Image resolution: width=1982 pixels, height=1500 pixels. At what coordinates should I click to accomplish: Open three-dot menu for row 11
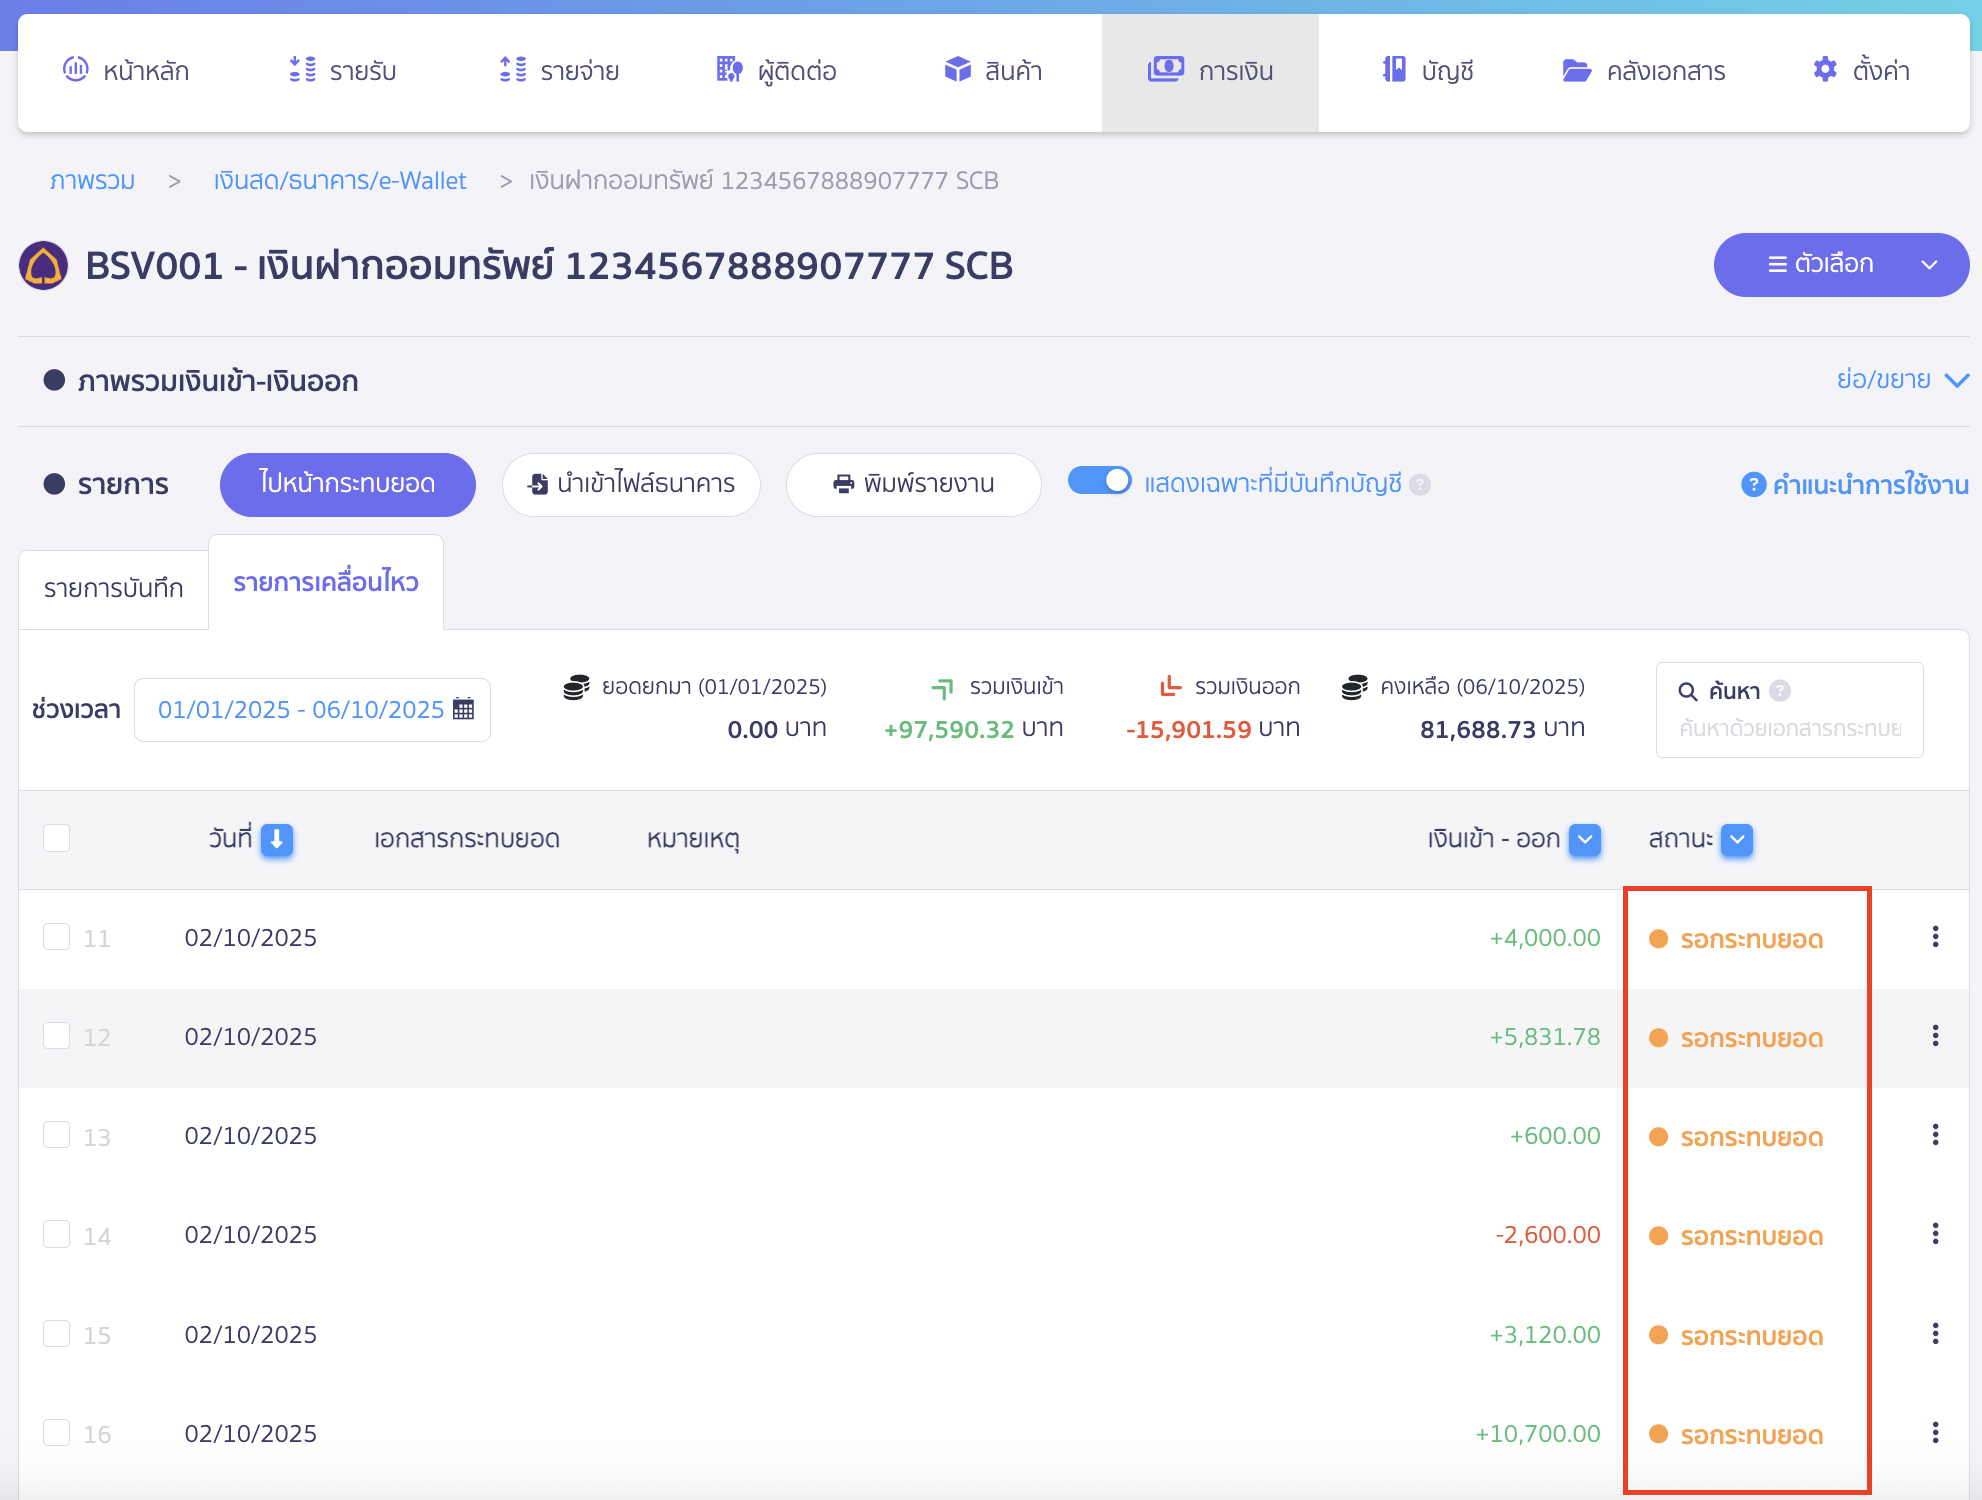[1935, 937]
